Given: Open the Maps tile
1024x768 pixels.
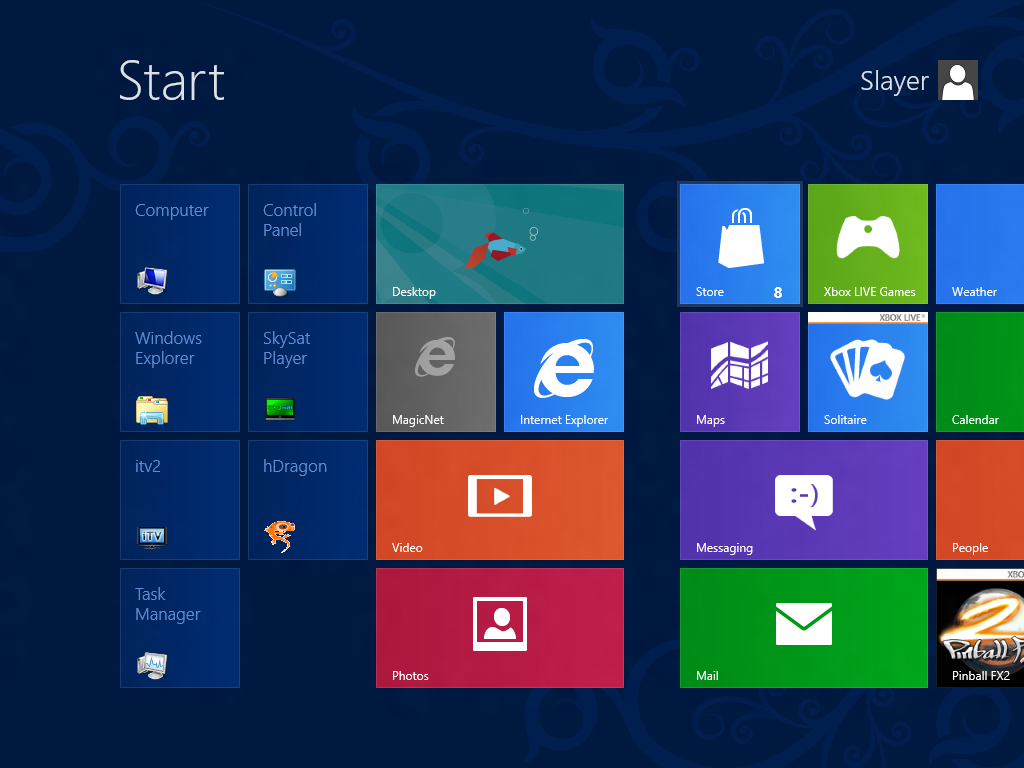Looking at the screenshot, I should pos(739,372).
